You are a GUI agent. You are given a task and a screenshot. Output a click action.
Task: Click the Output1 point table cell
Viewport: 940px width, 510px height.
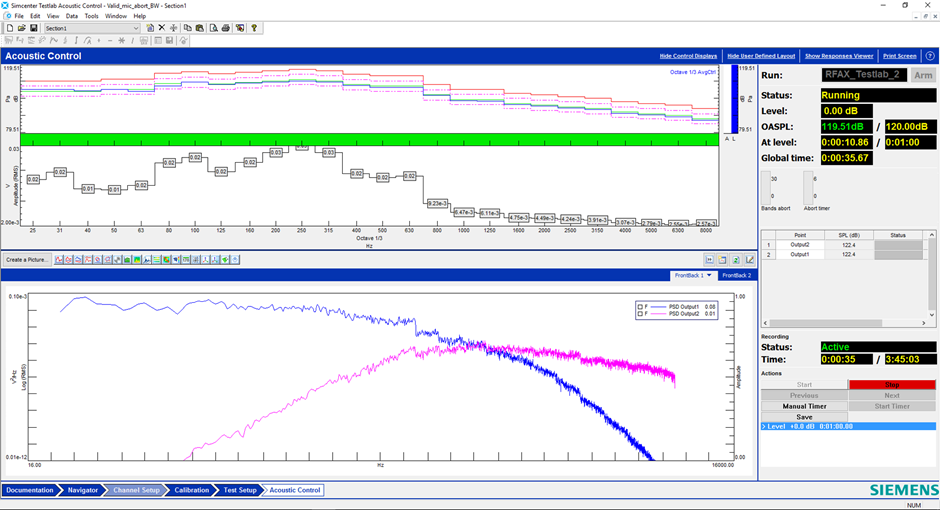799,255
